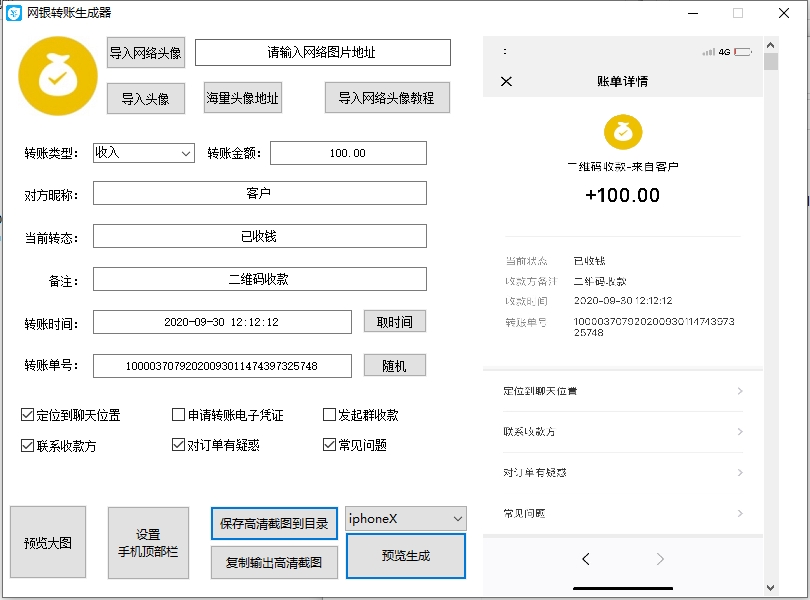Disable the 联系收款方 checkbox

click(x=25, y=444)
